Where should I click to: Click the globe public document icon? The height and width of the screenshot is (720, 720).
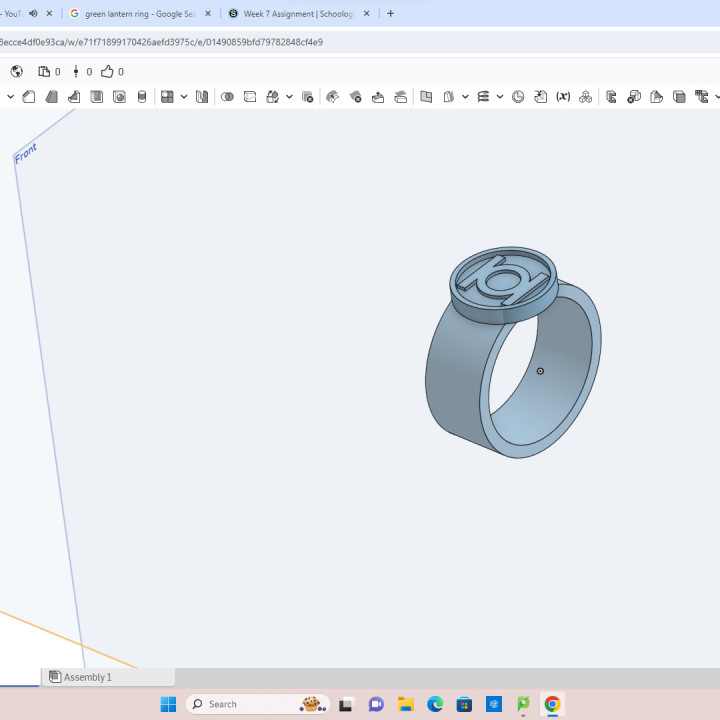pos(17,72)
